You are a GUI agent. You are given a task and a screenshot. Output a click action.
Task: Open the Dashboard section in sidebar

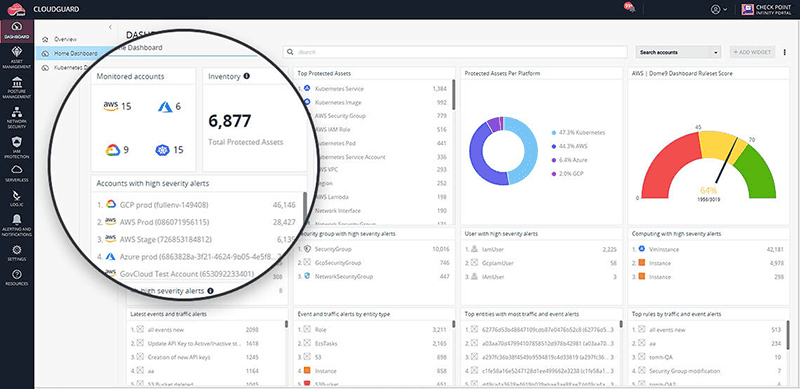pos(17,31)
